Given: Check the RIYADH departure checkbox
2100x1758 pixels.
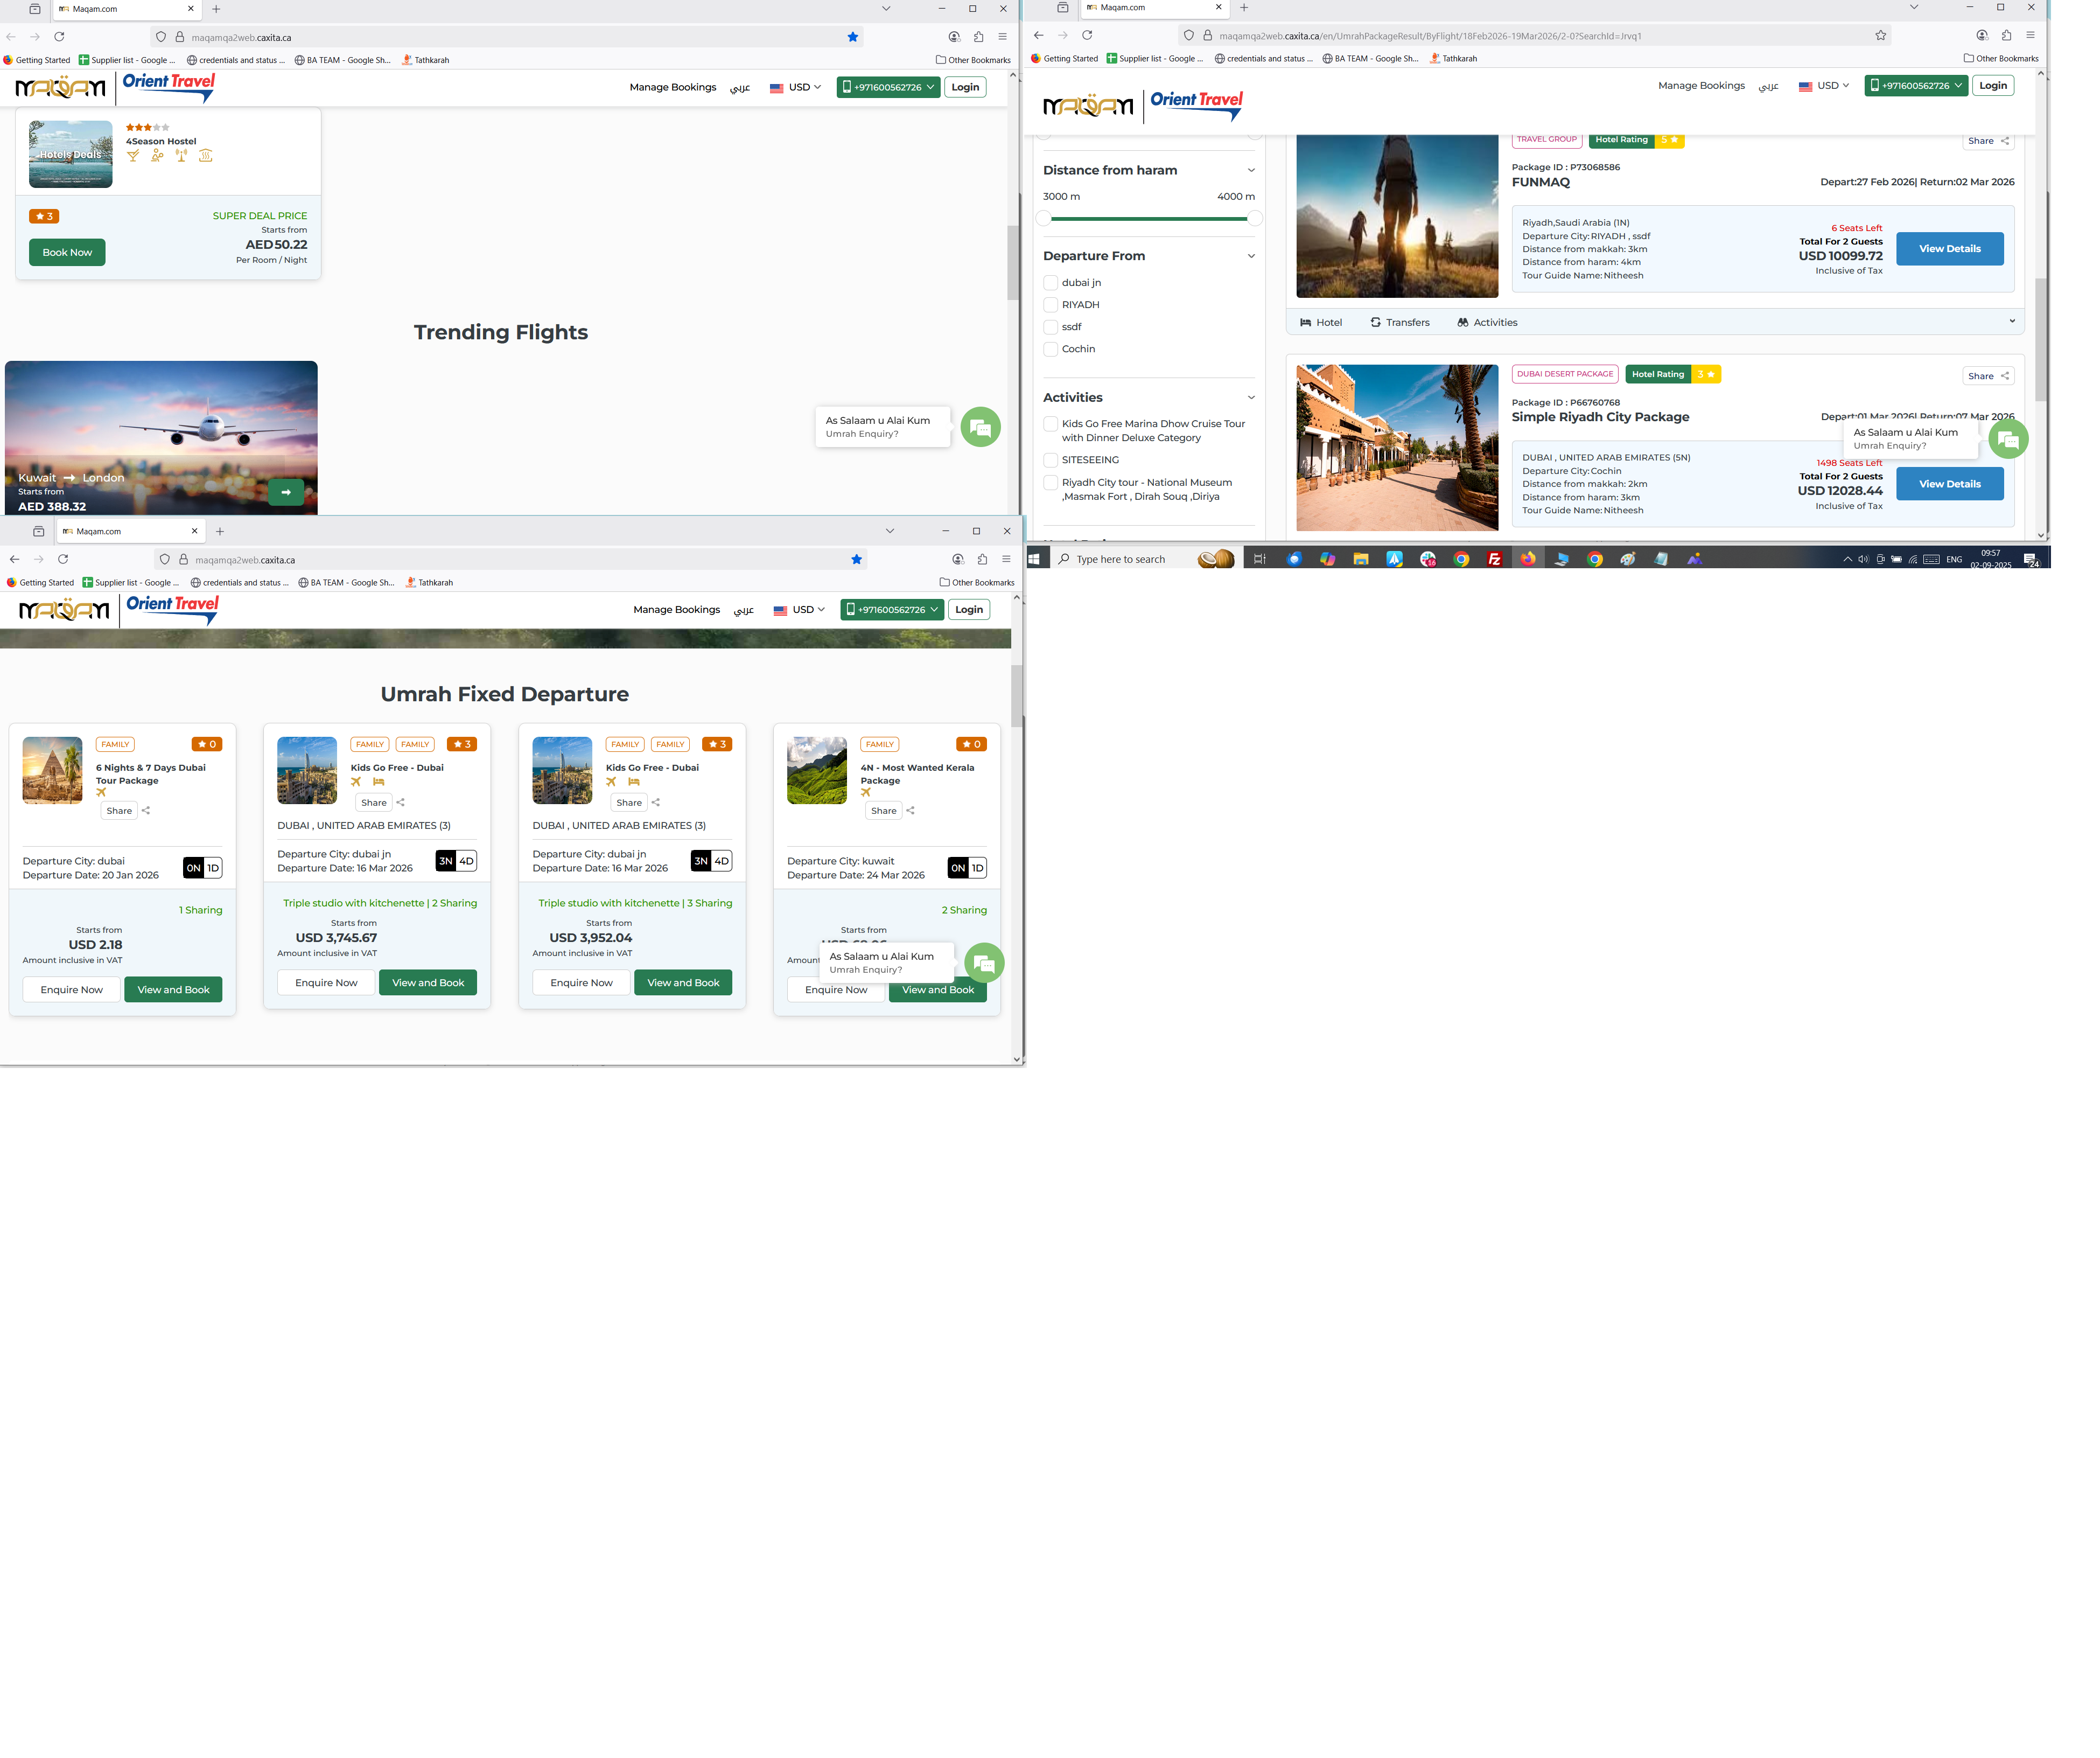Looking at the screenshot, I should pos(1050,305).
